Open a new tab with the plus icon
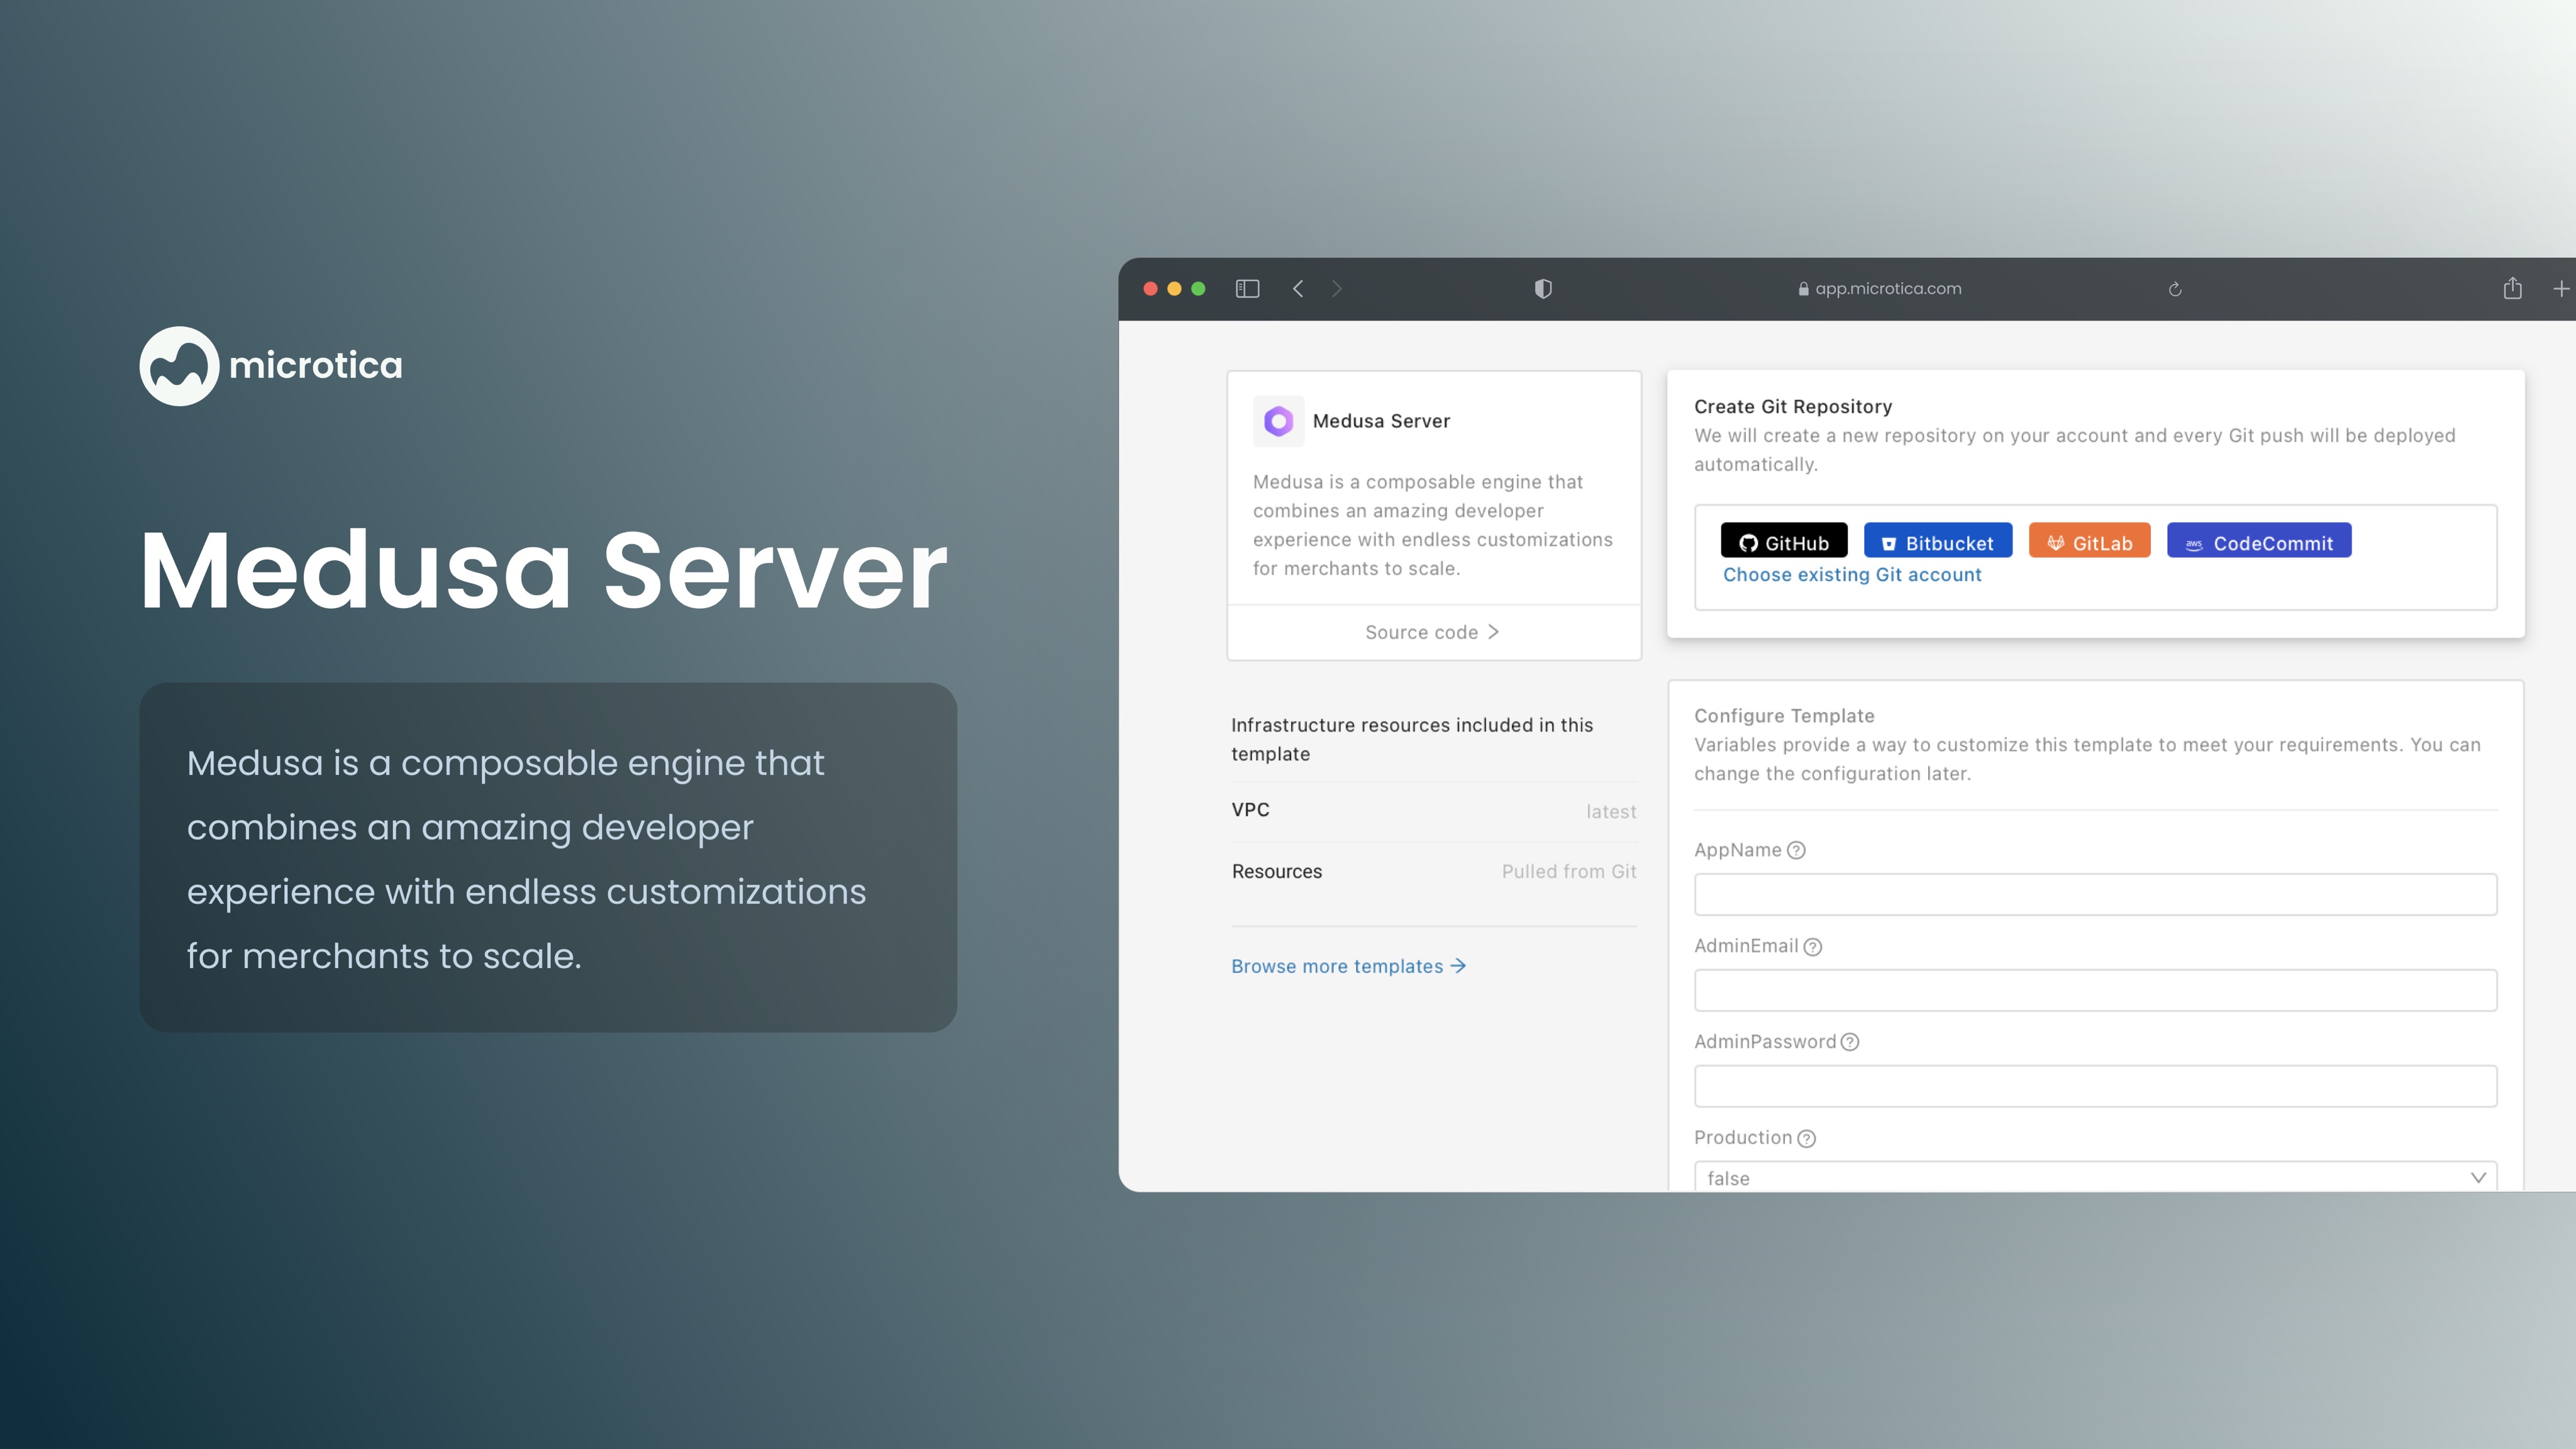The width and height of the screenshot is (2576, 1449). pos(2561,289)
